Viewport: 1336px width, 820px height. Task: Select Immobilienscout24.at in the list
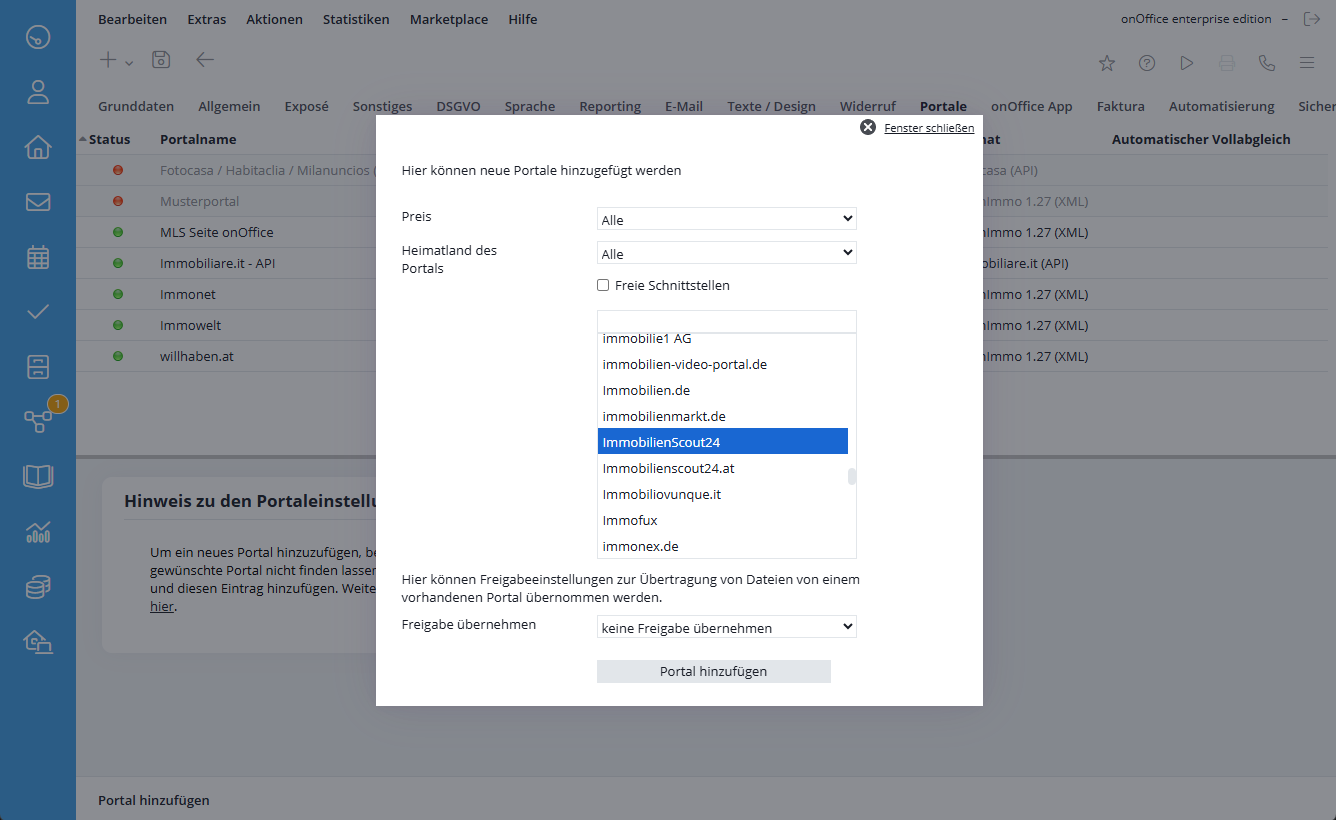[668, 468]
